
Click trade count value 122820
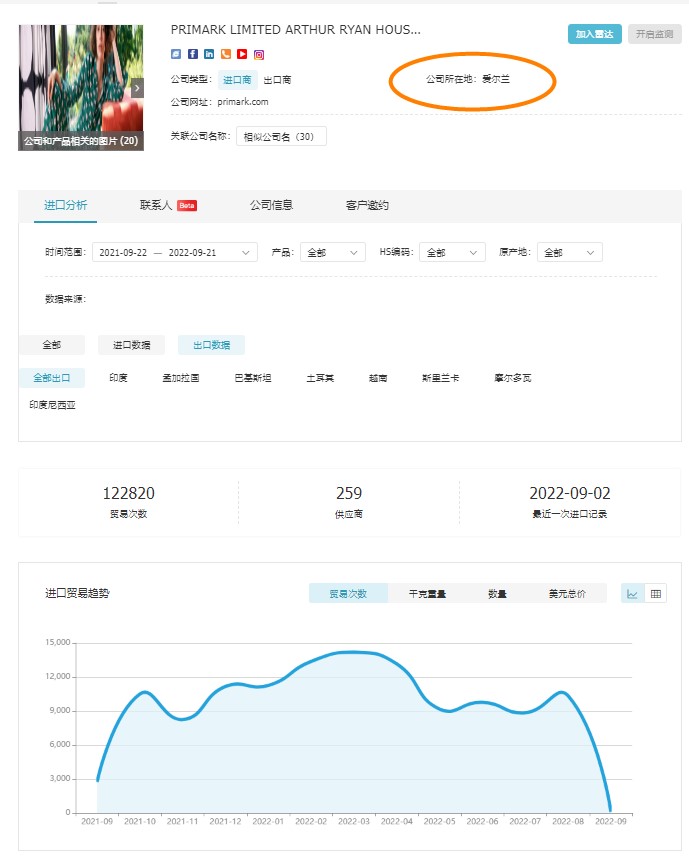(x=129, y=494)
